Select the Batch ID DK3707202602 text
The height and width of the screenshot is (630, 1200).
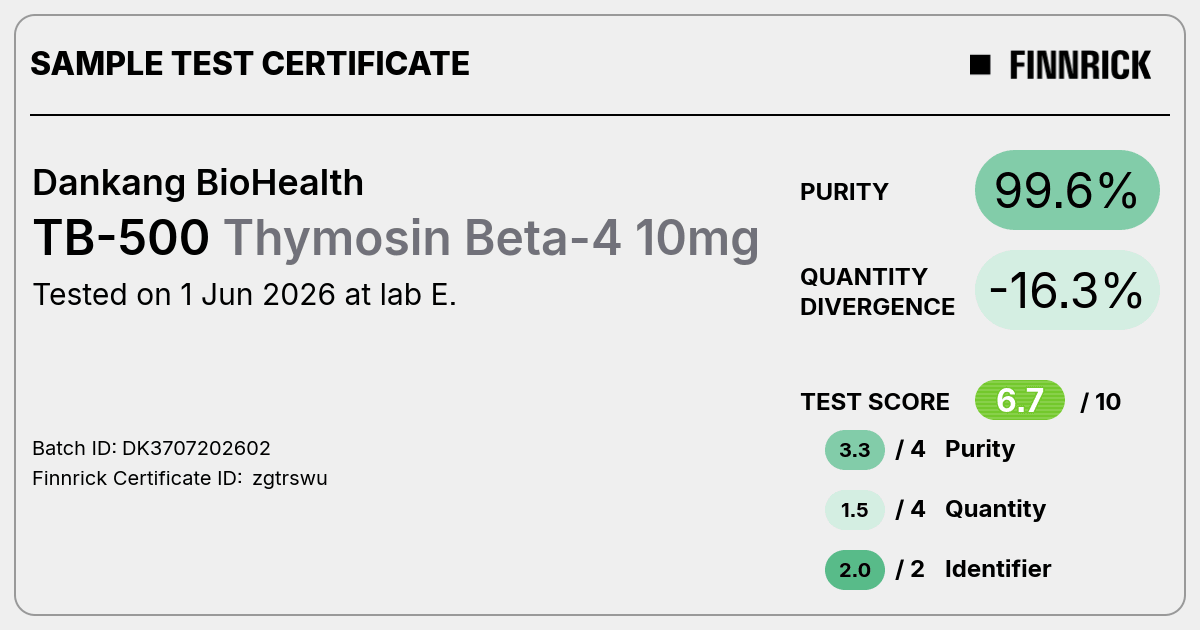coord(152,448)
